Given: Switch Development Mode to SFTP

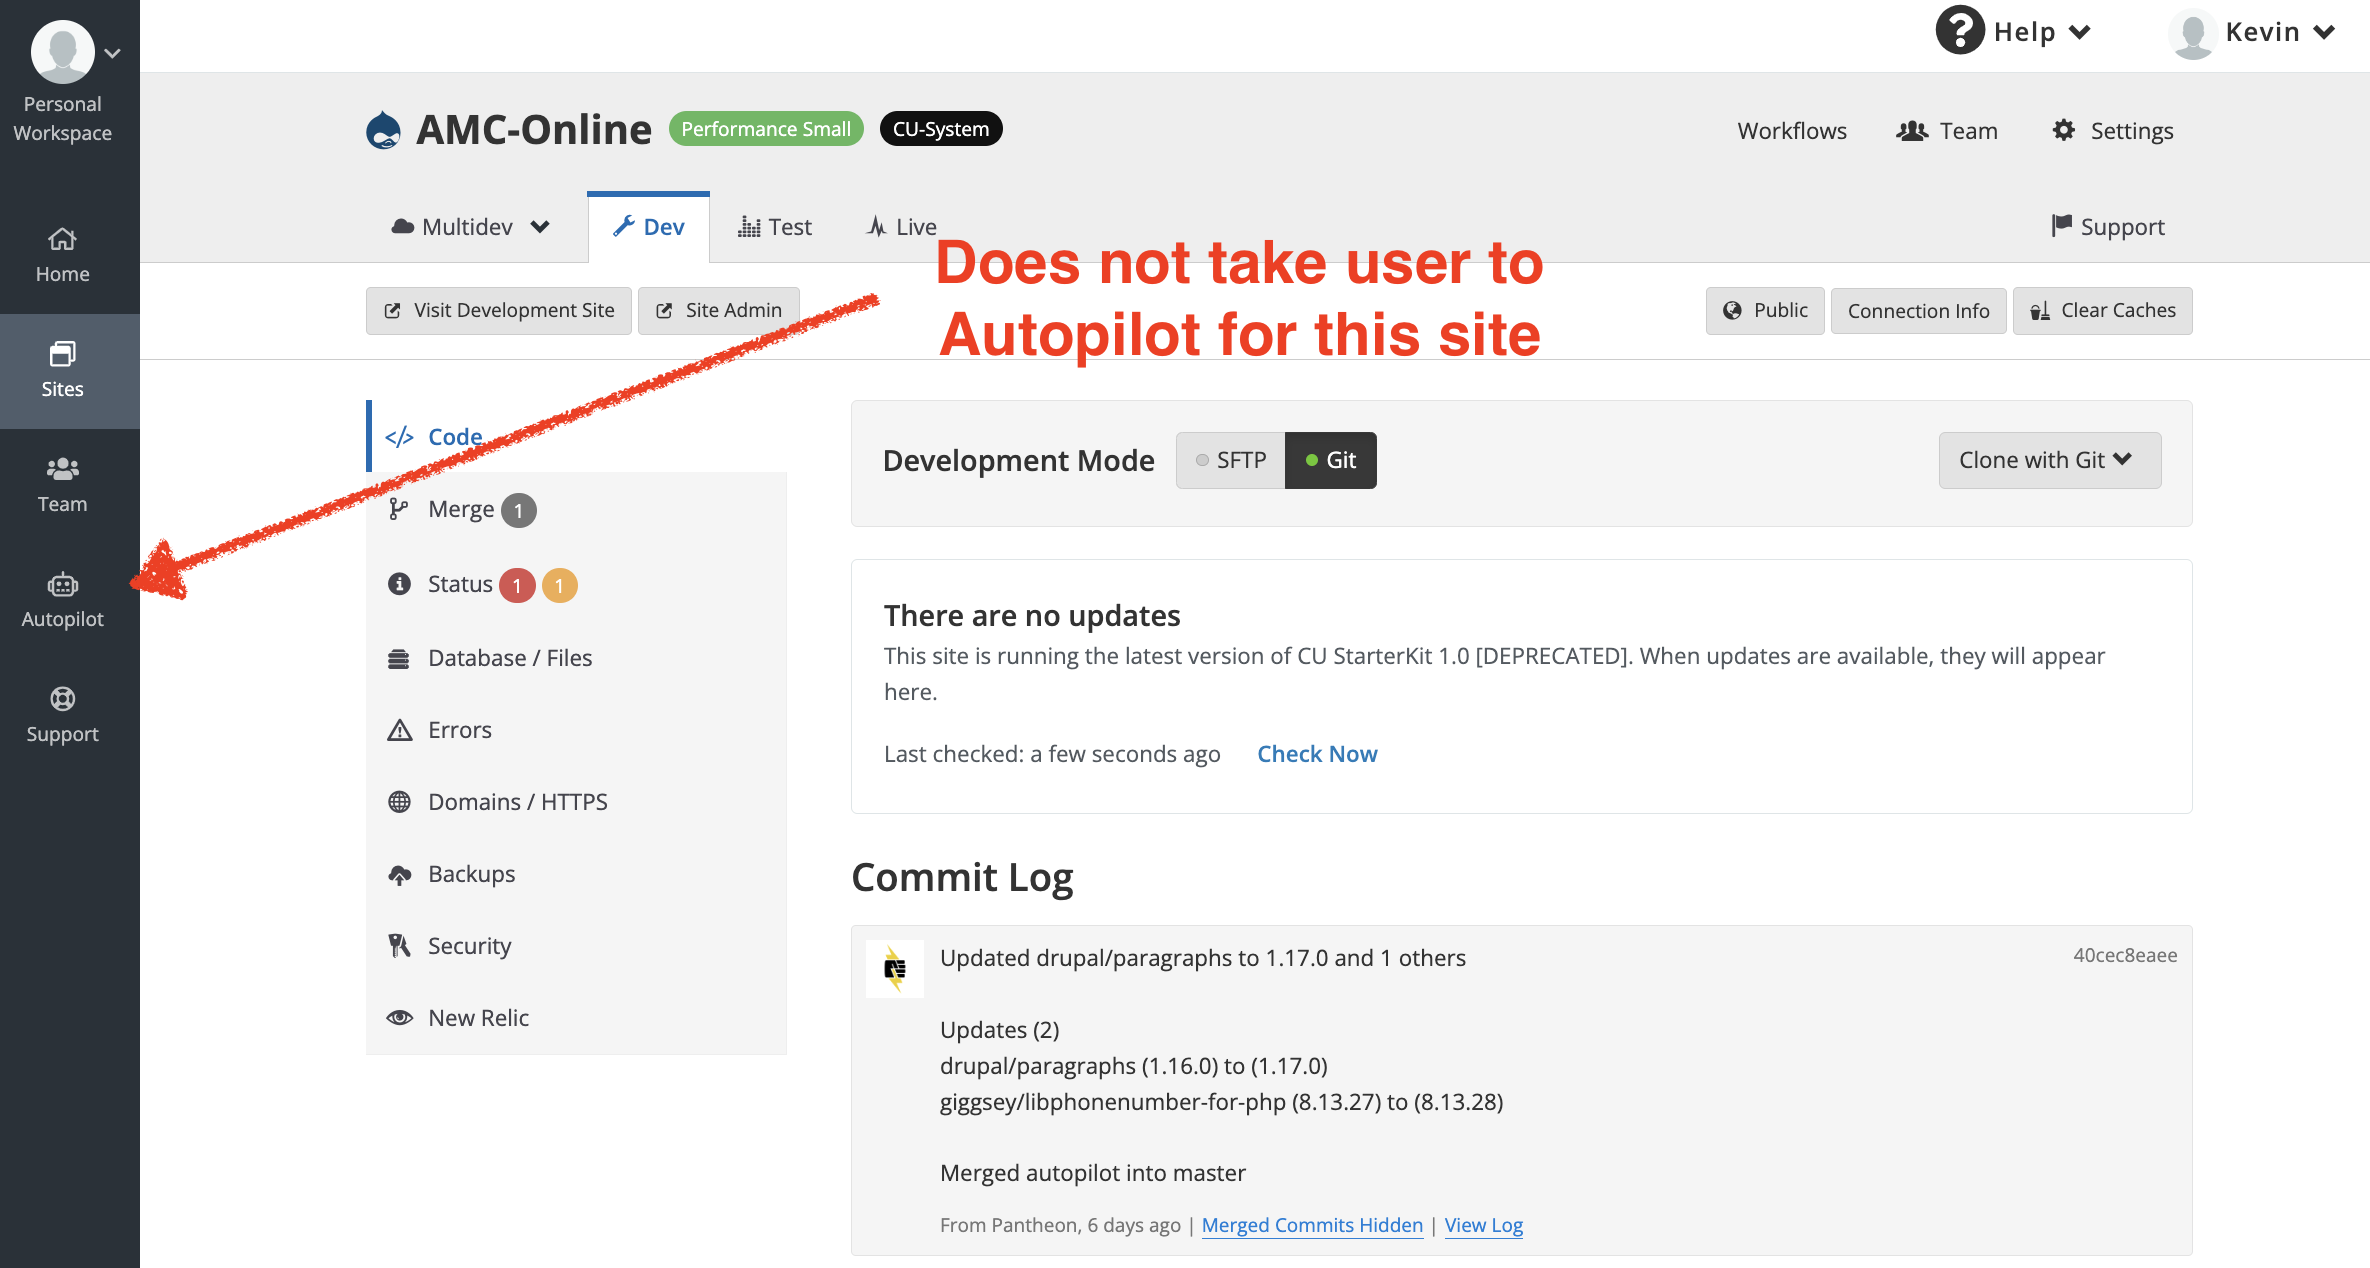Looking at the screenshot, I should [x=1231, y=460].
